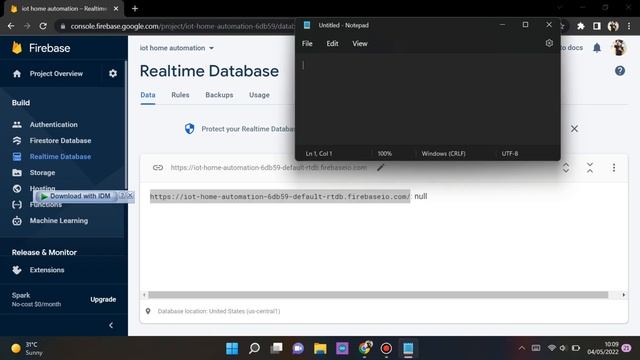Image resolution: width=640 pixels, height=360 pixels.
Task: Go back in Chrome
Action: pos(11,26)
